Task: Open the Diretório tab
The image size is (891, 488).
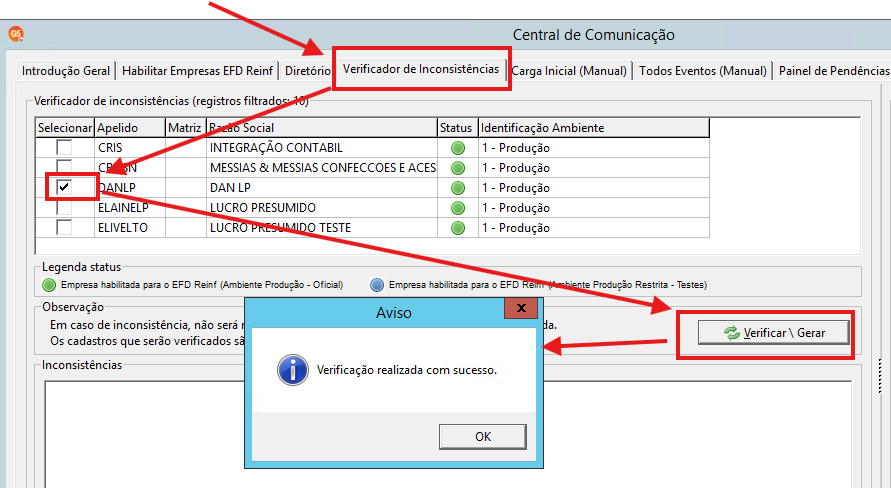Action: click(307, 71)
